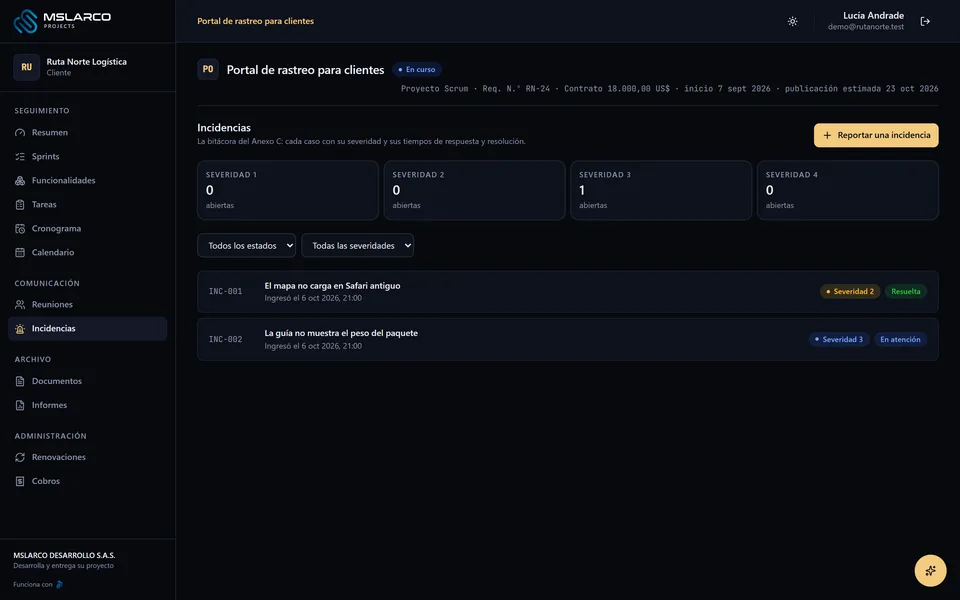Click the email demo@rutanorte.test
960x600 pixels.
click(x=866, y=27)
